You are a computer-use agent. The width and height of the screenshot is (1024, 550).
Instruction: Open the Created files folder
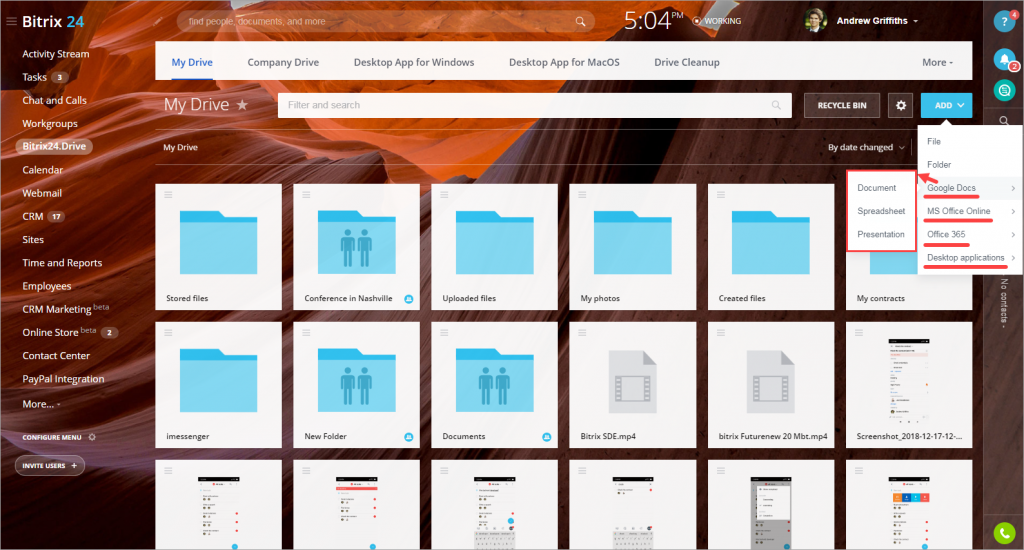[x=771, y=247]
